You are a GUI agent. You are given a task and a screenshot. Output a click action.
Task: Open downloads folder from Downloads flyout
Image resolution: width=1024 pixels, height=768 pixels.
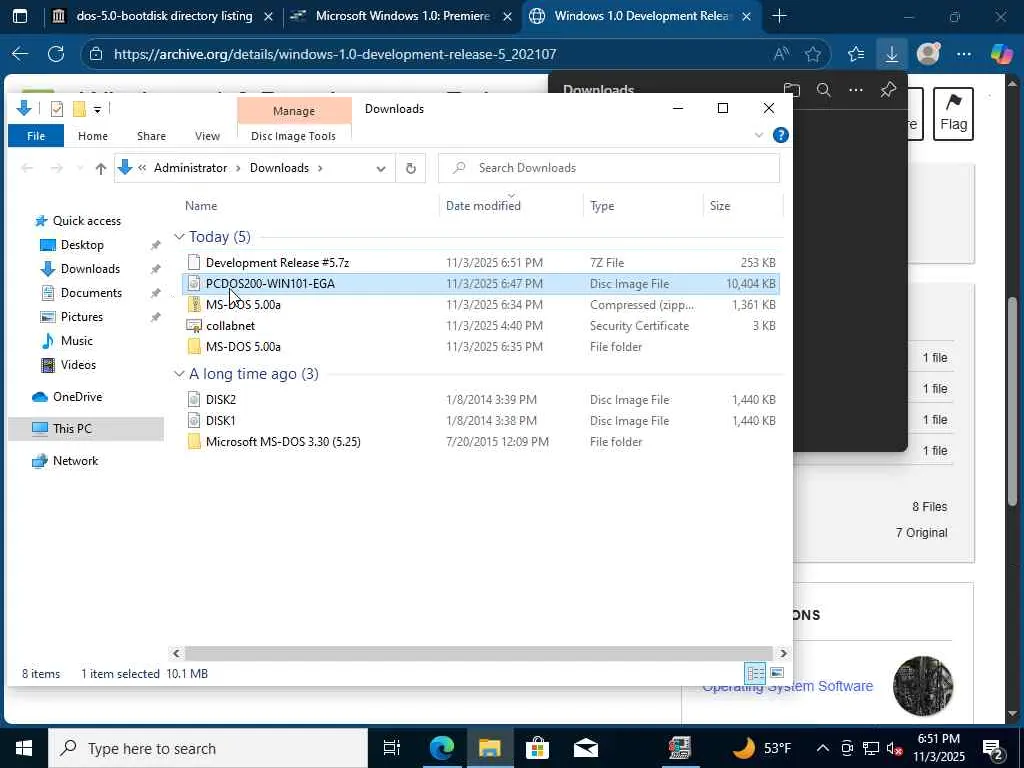(x=792, y=90)
